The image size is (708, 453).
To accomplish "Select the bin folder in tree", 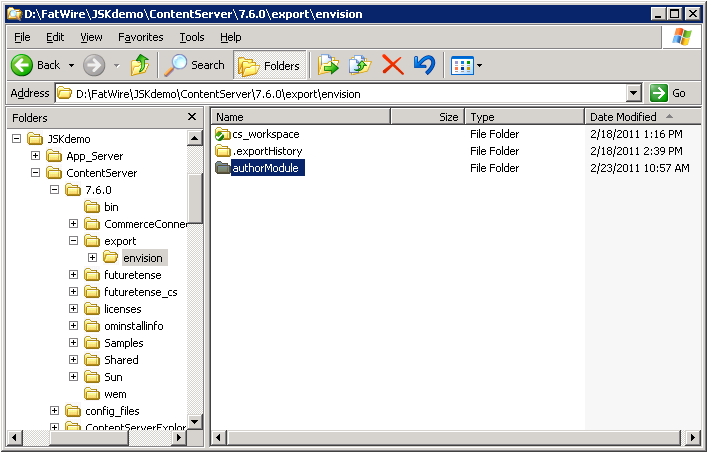I will coord(102,207).
